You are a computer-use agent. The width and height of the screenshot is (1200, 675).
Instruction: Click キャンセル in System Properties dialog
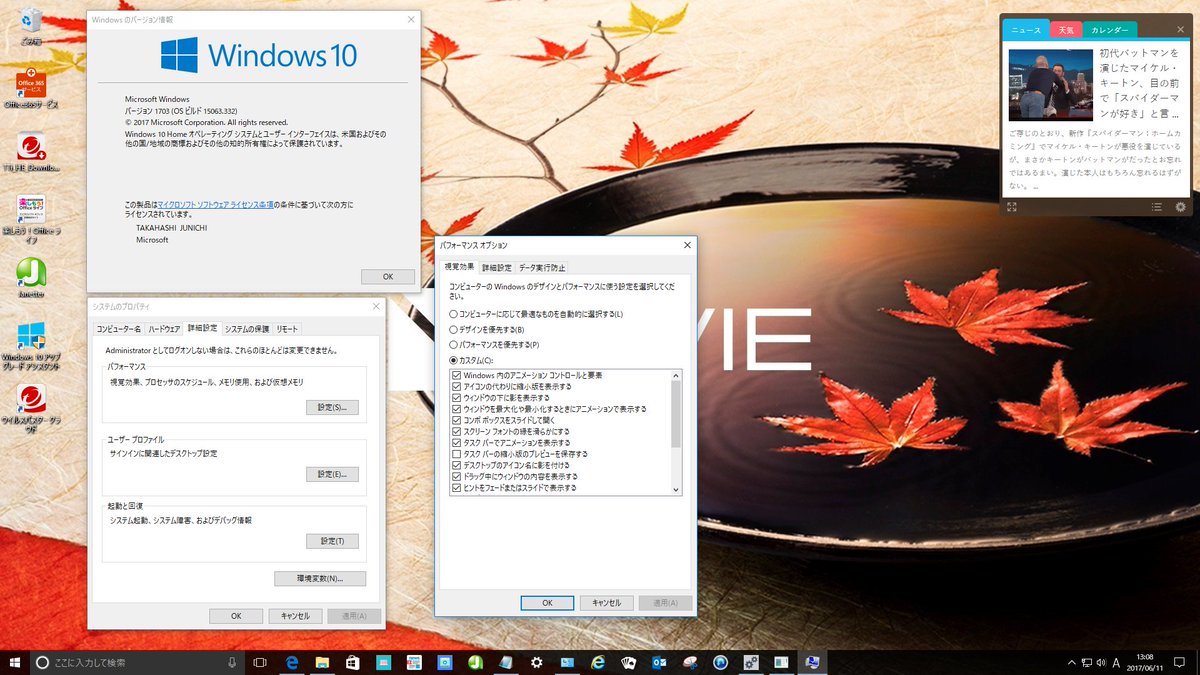point(294,616)
